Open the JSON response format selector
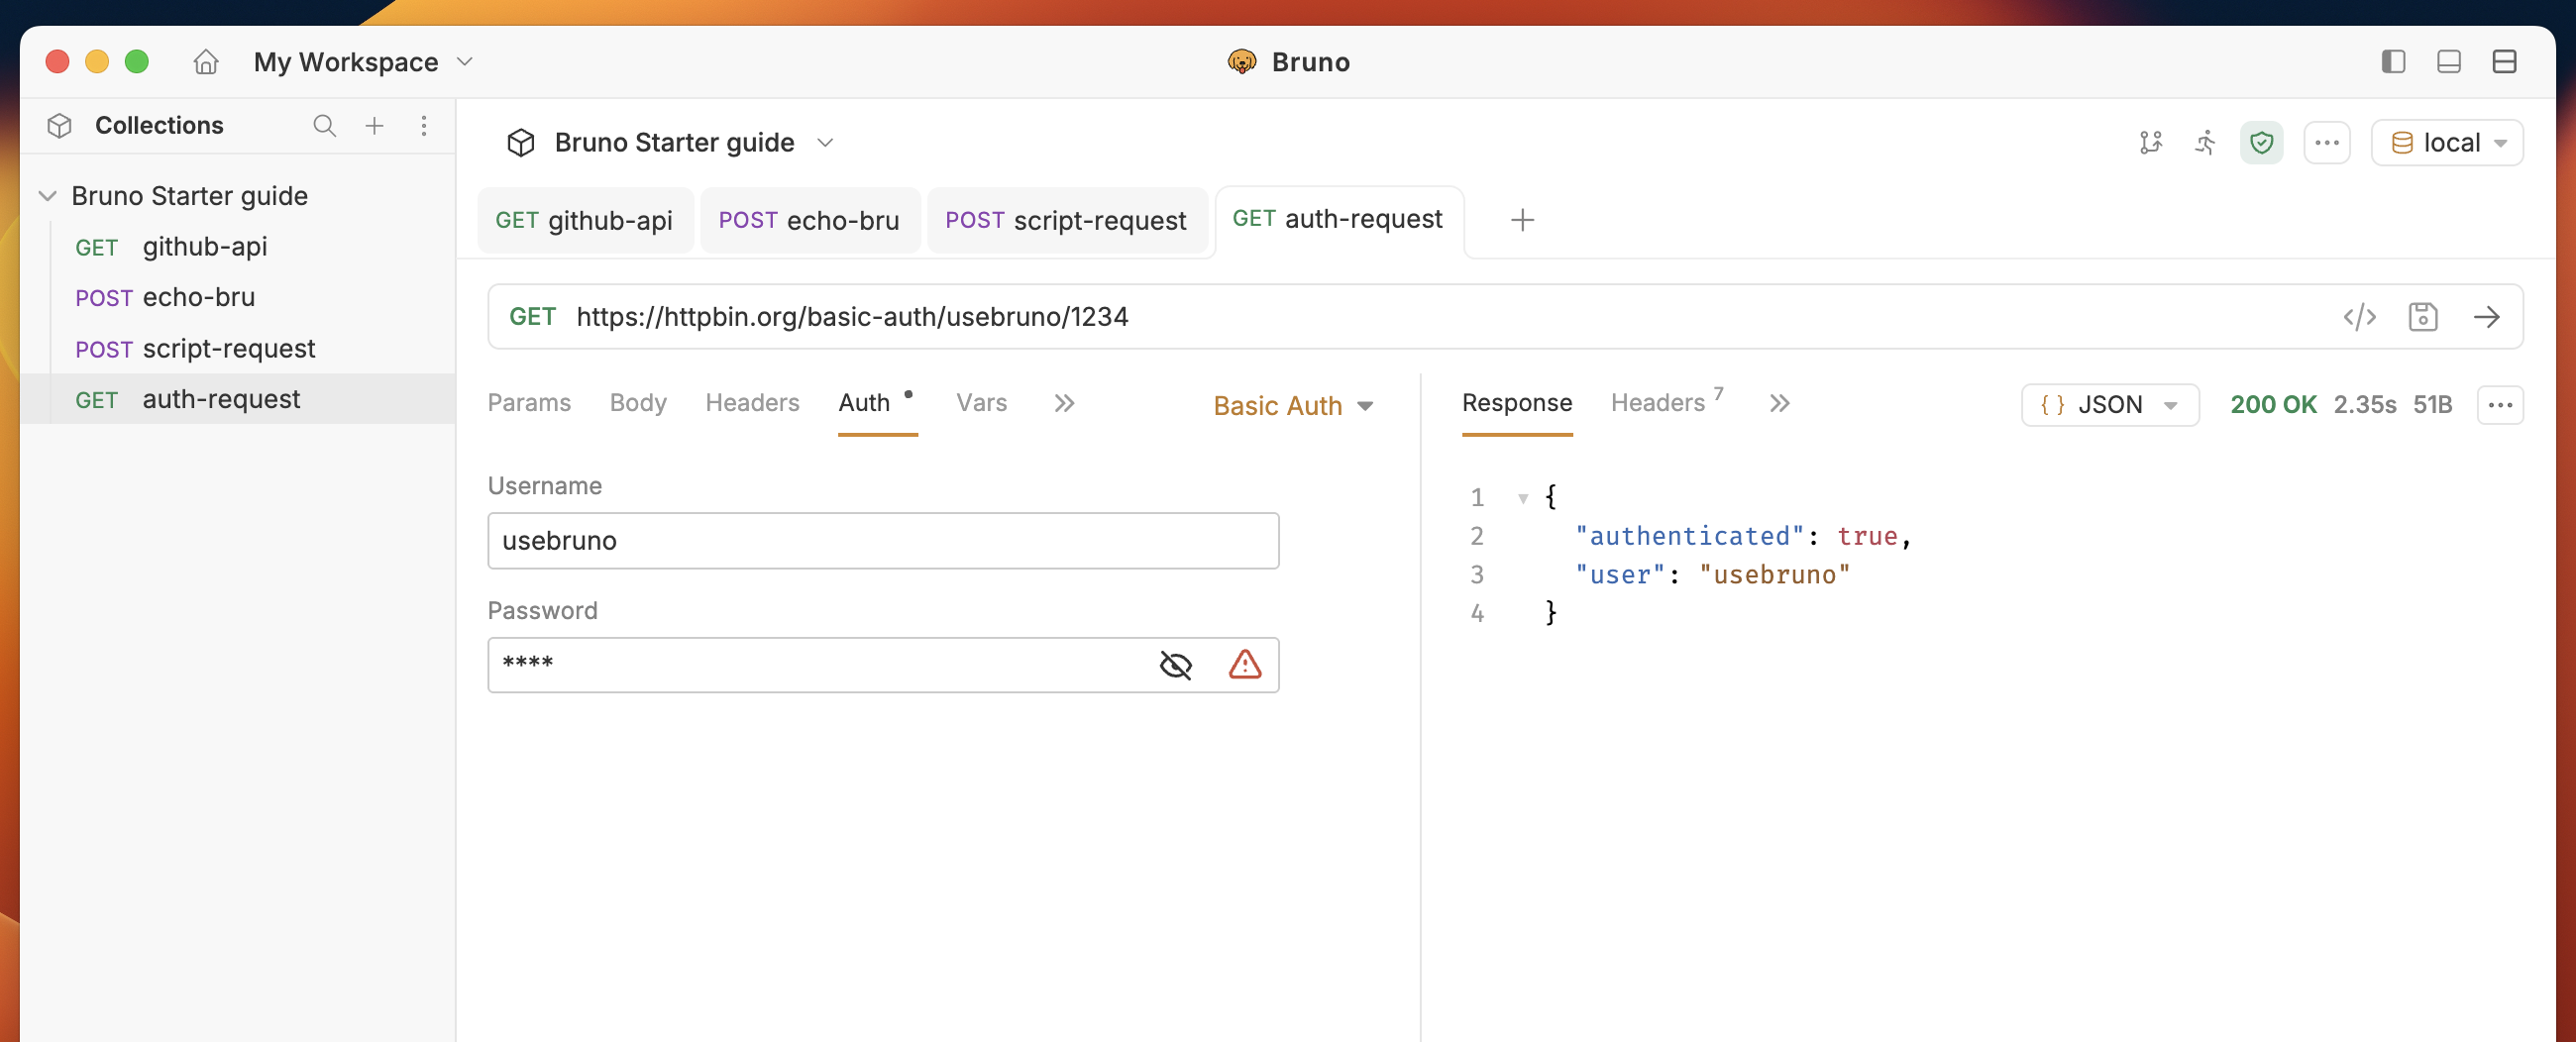 click(2110, 405)
